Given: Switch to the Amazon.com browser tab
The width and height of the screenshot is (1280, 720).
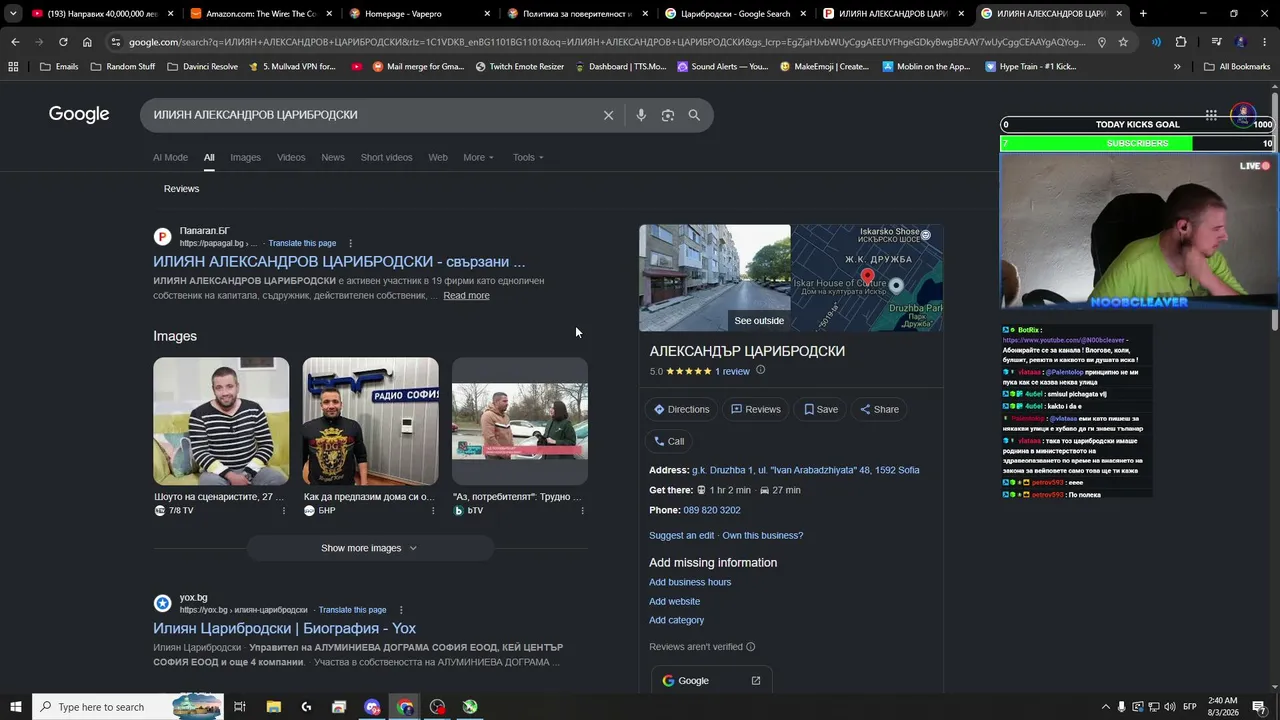Looking at the screenshot, I should tap(260, 14).
